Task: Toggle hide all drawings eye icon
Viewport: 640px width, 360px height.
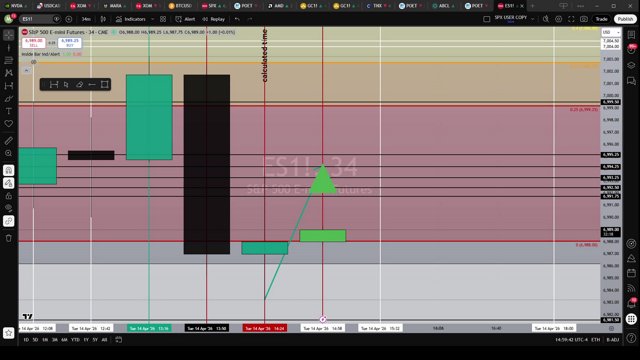Action: 9,209
